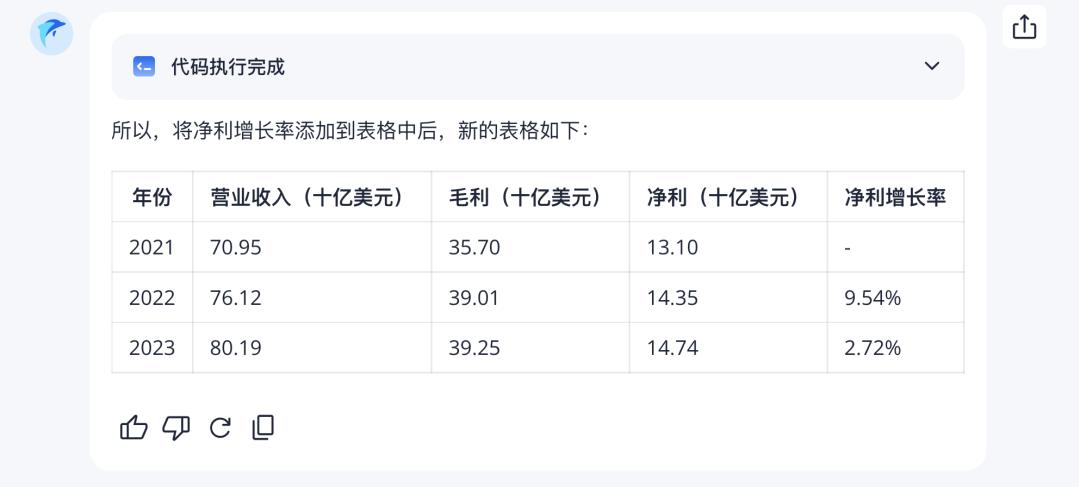Expand the code execution chevron
Image resolution: width=1080 pixels, height=487 pixels.
point(932,66)
